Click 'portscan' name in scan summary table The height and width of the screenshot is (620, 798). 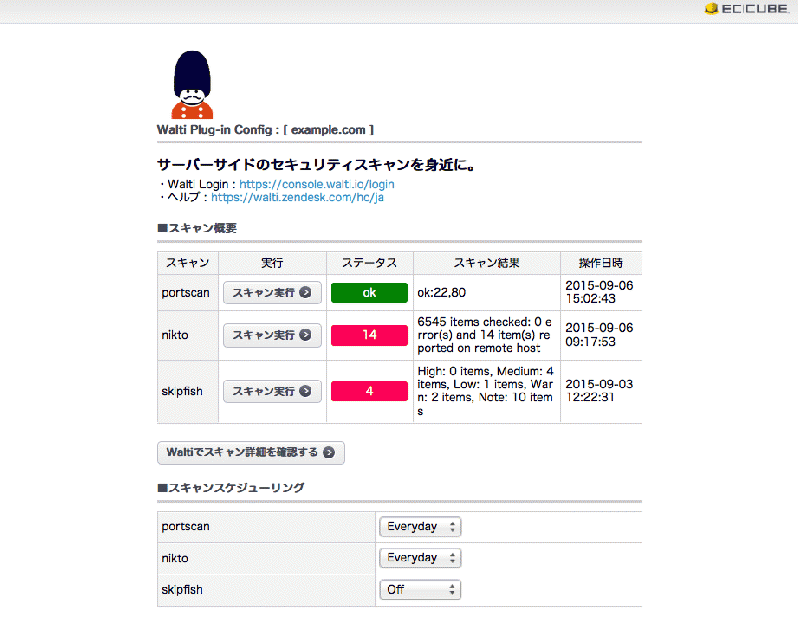click(185, 293)
